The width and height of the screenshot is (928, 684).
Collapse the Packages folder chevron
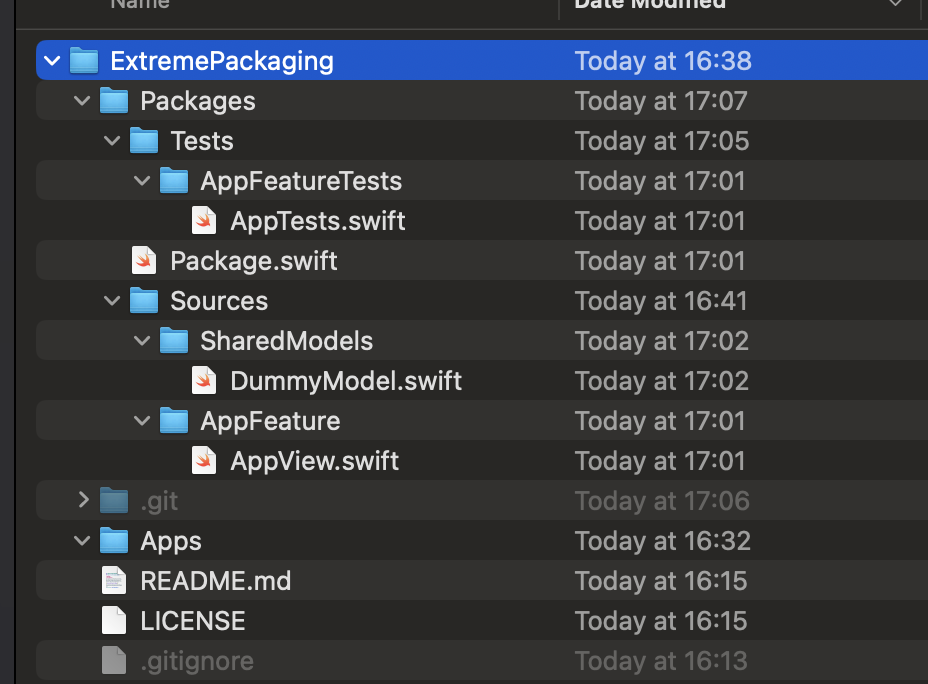[83, 101]
